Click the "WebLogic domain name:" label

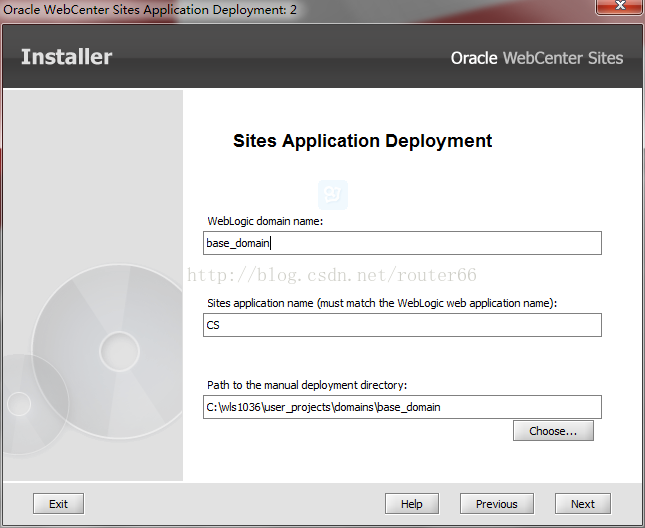[x=265, y=221]
